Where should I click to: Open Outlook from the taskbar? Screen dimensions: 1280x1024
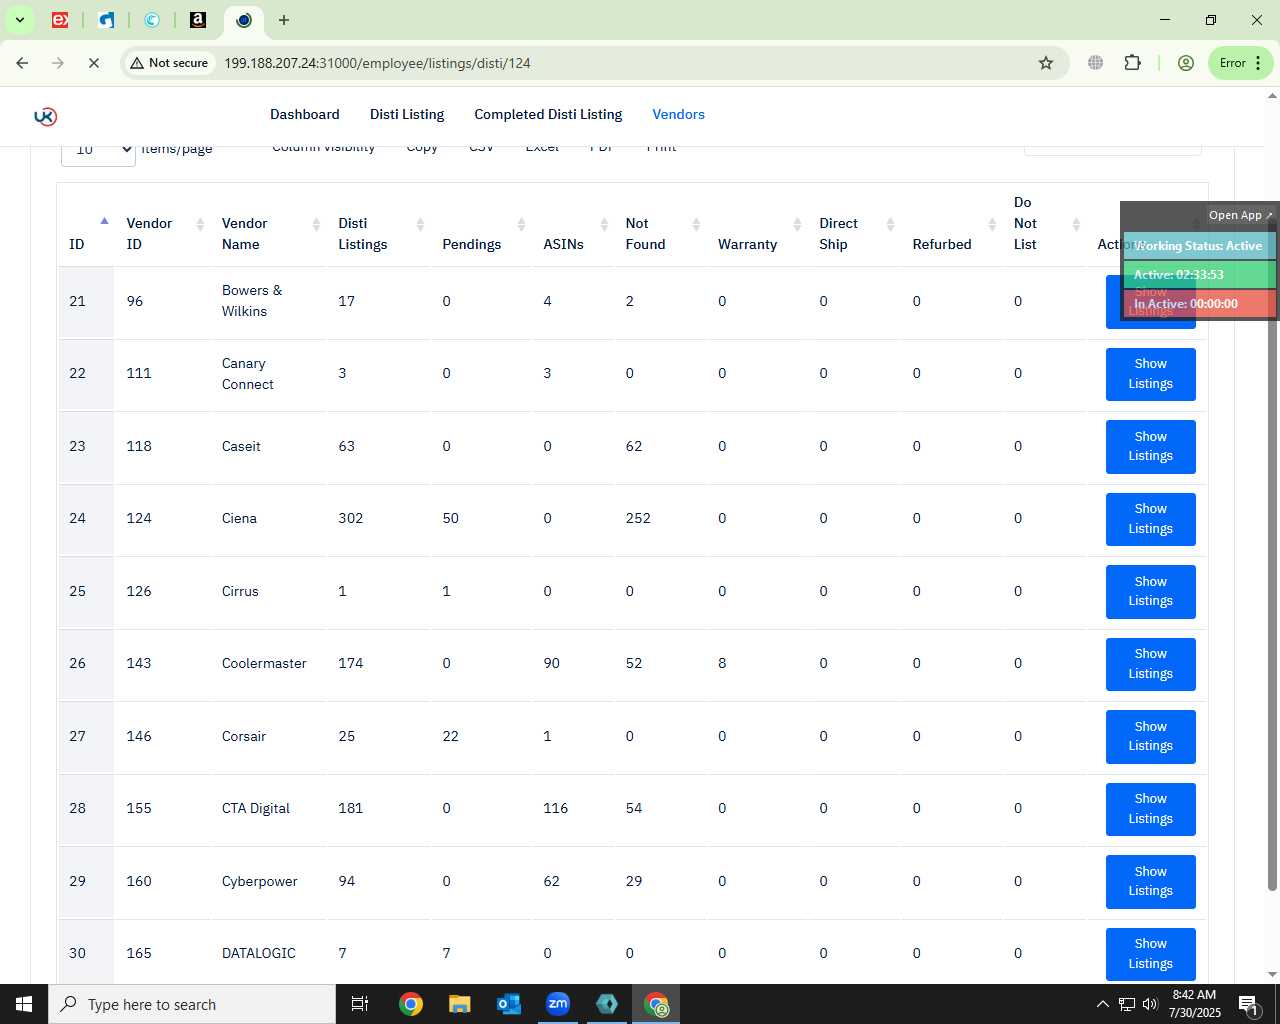pyautogui.click(x=509, y=1004)
